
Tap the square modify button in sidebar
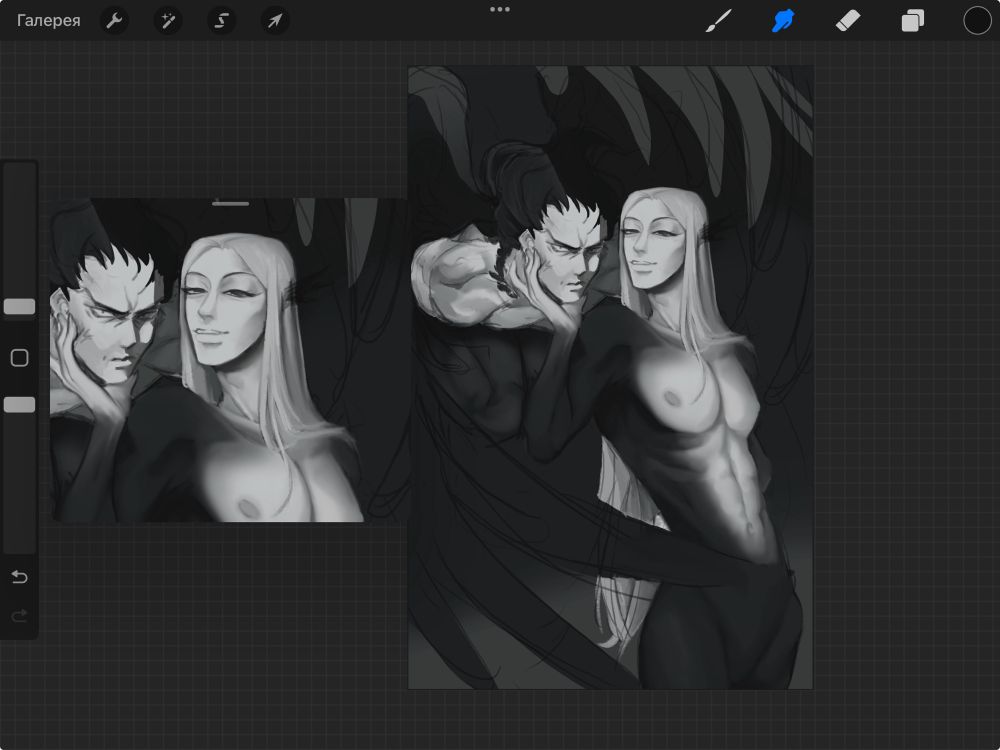click(x=19, y=358)
